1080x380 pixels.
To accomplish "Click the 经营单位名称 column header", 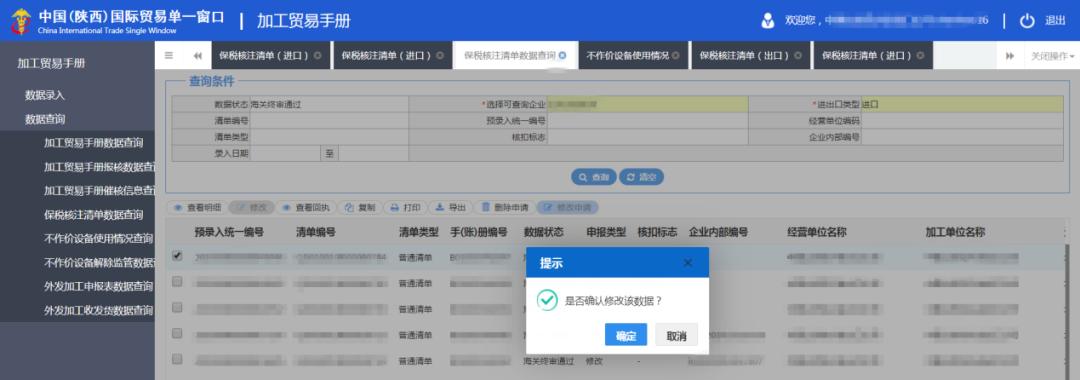I will click(816, 233).
